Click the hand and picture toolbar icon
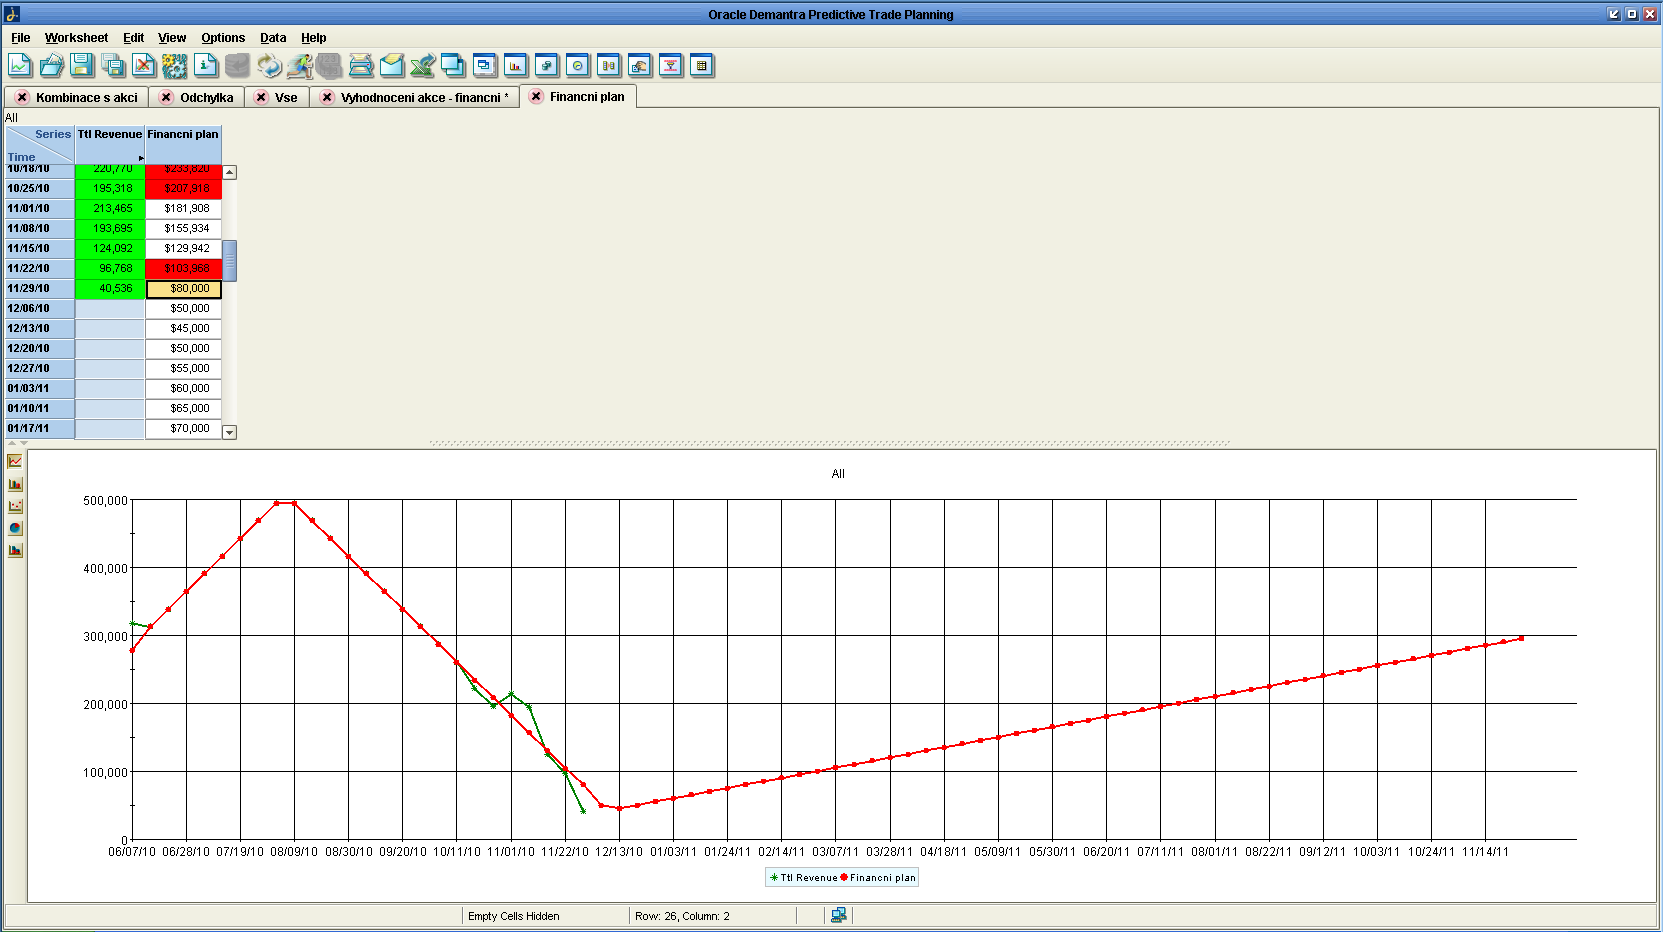 pyautogui.click(x=640, y=66)
